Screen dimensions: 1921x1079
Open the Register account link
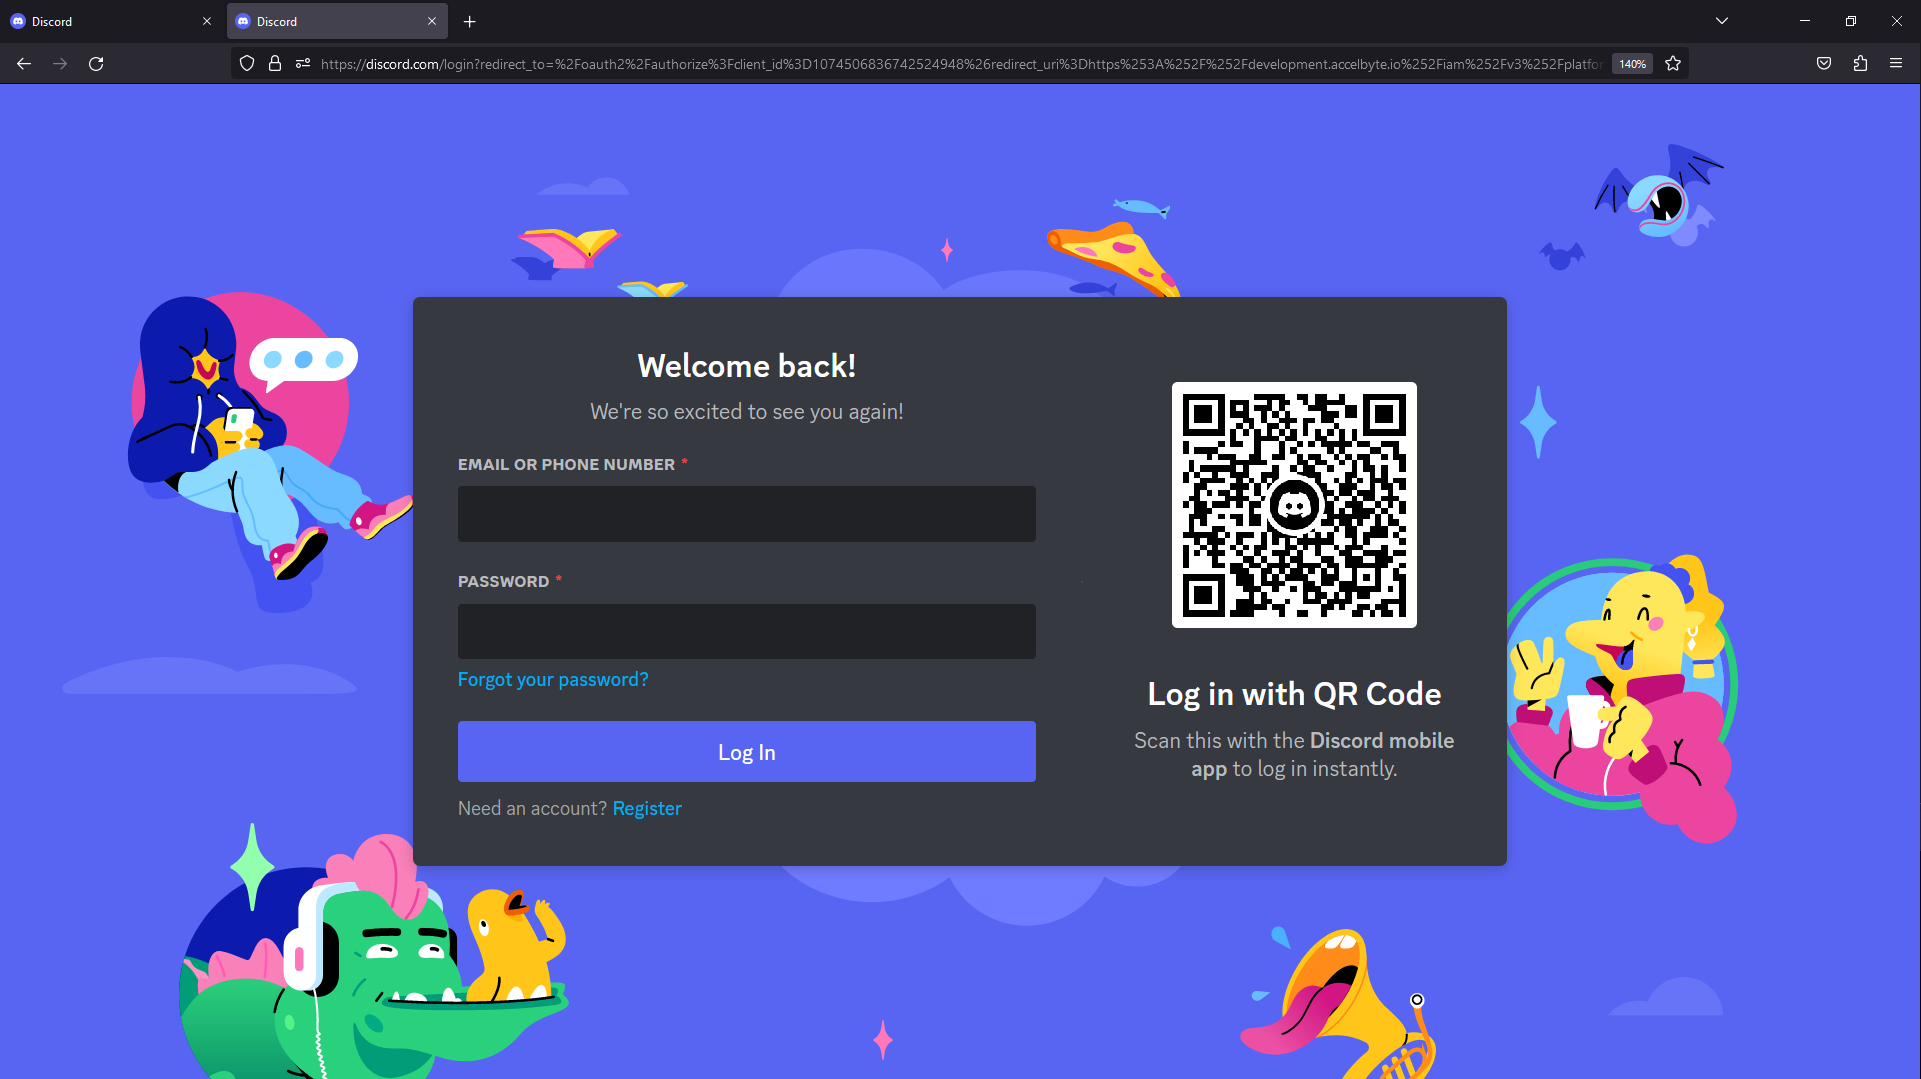tap(647, 808)
